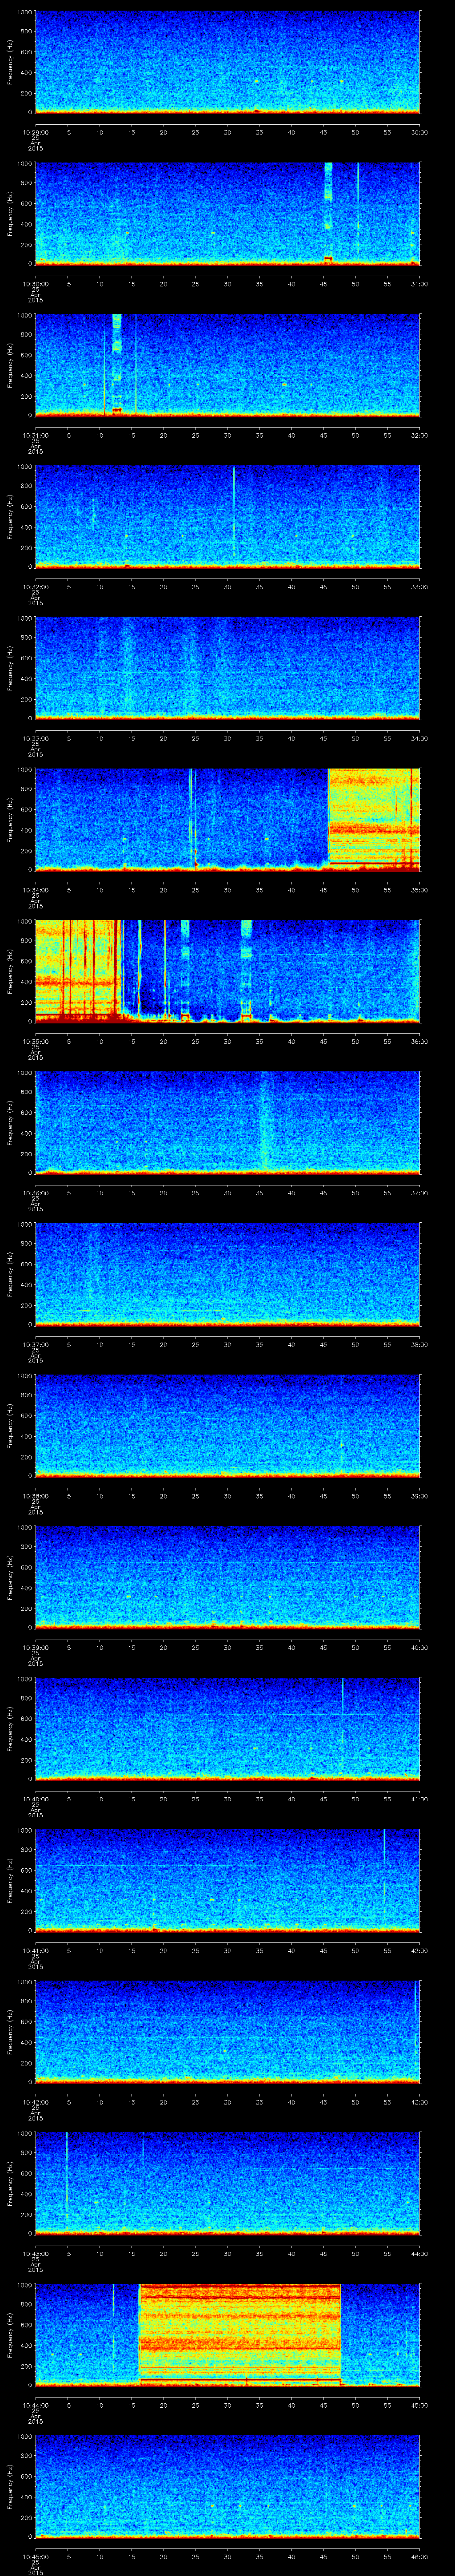Click the red-yellow noise block starting the 10:35:00 panel
Image resolution: width=455 pixels, height=2576 pixels.
click(x=78, y=971)
